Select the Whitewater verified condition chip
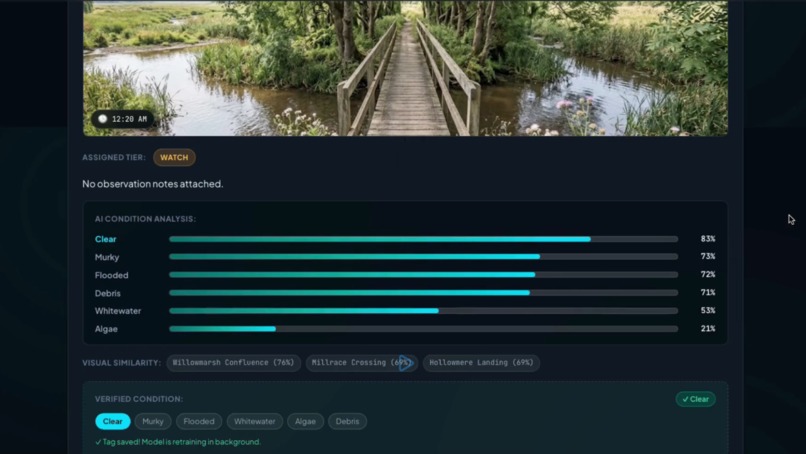This screenshot has height=454, width=806. (254, 421)
